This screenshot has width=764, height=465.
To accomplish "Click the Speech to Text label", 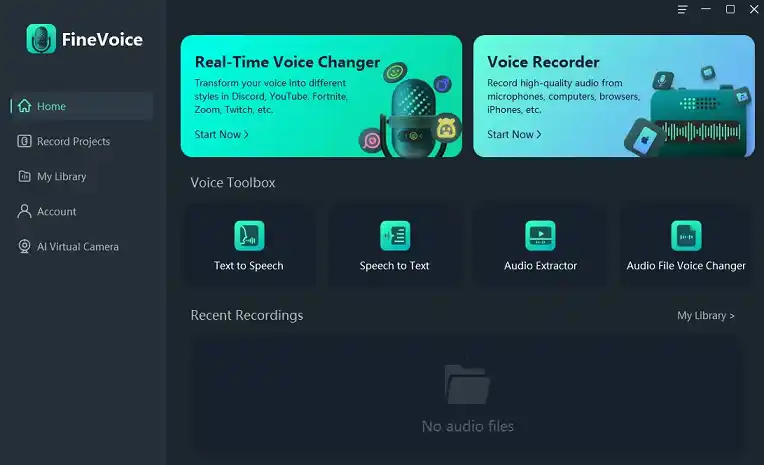I will click(394, 266).
